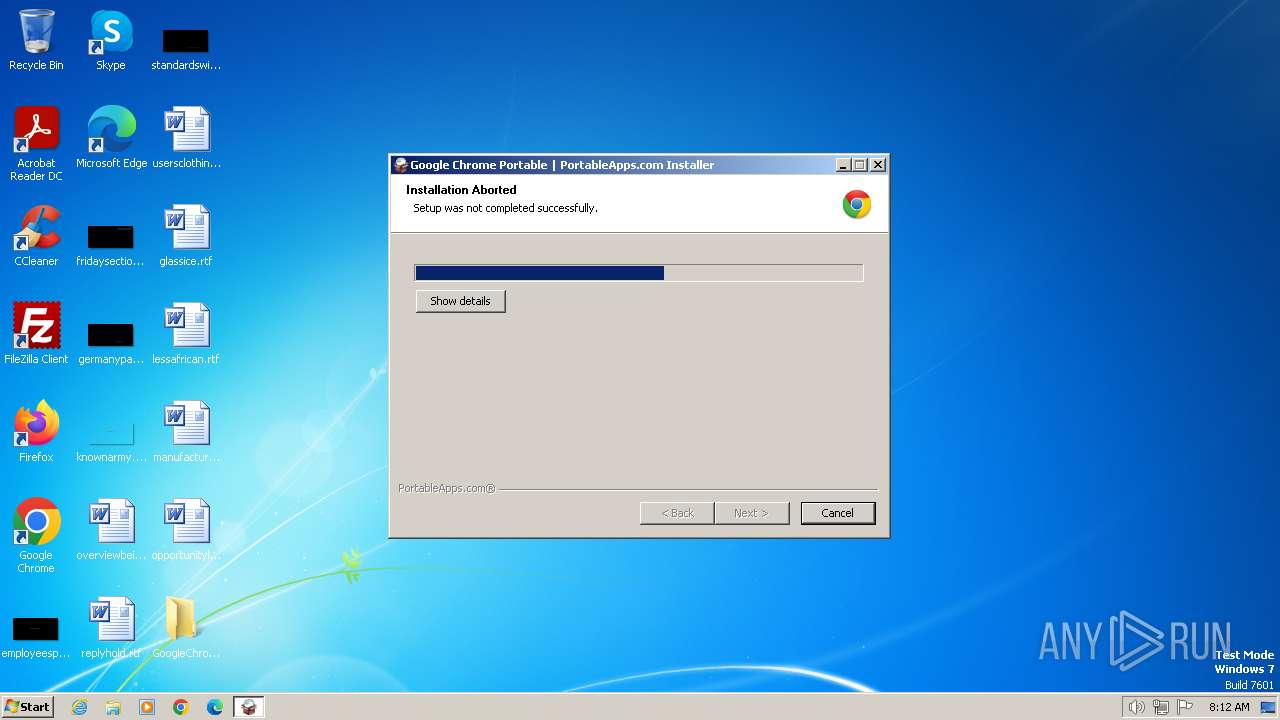Open Windows Explorer from the taskbar
Screen dimensions: 1280x720
point(113,707)
